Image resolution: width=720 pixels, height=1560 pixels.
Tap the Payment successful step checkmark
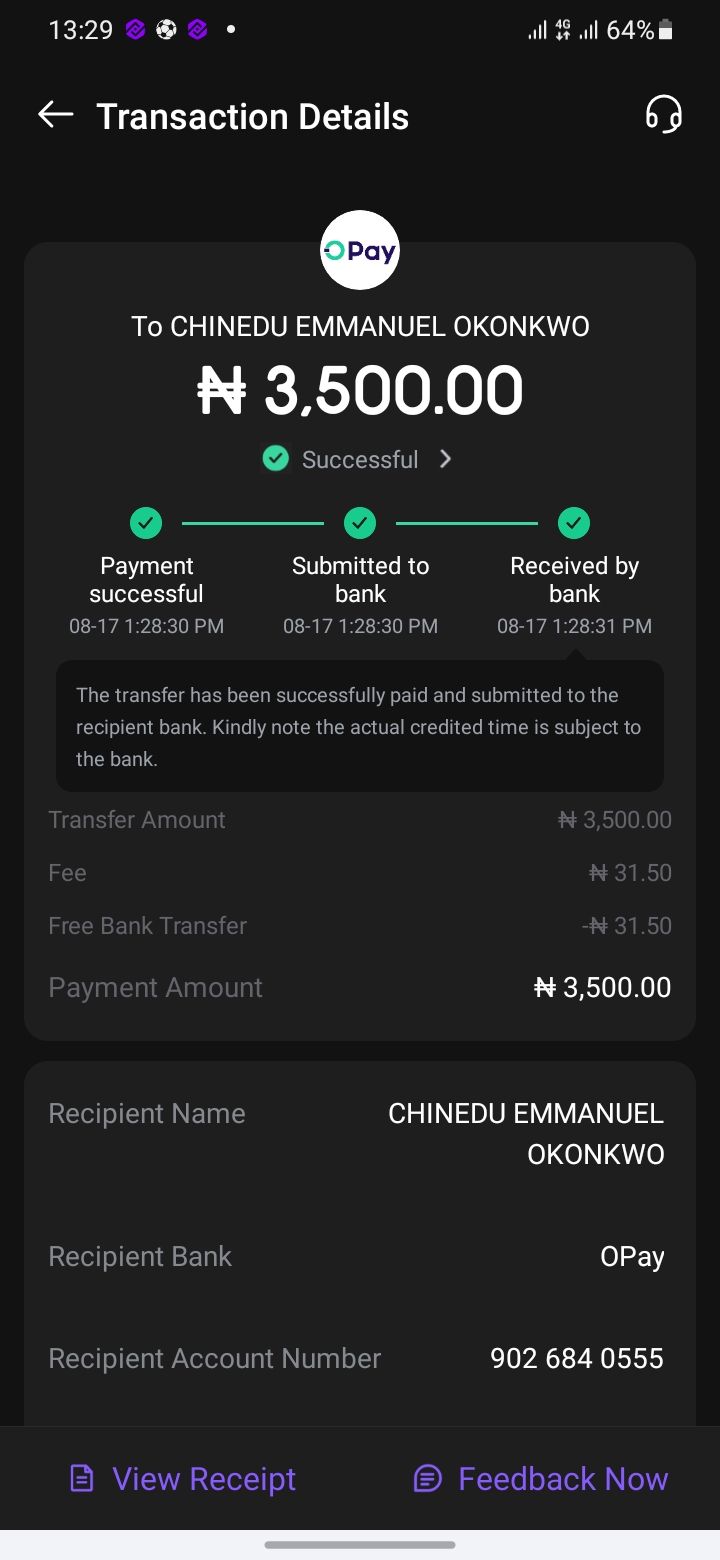pyautogui.click(x=146, y=522)
